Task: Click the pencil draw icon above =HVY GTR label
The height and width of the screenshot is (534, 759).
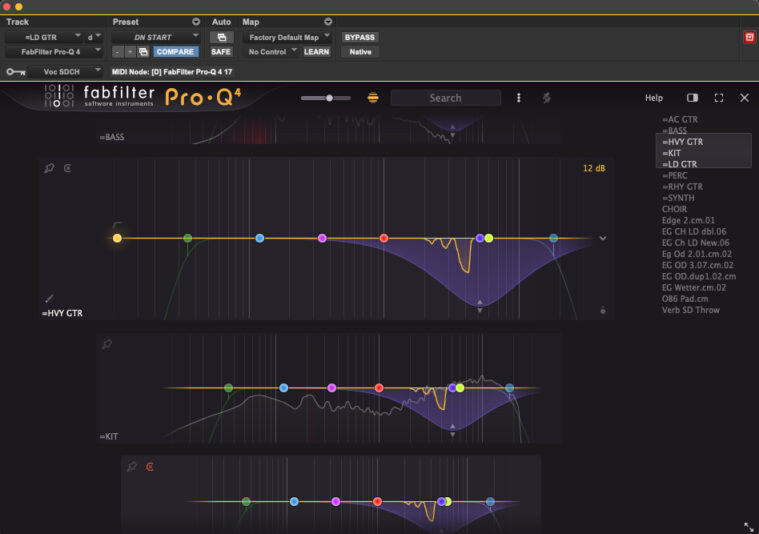Action: tap(49, 298)
